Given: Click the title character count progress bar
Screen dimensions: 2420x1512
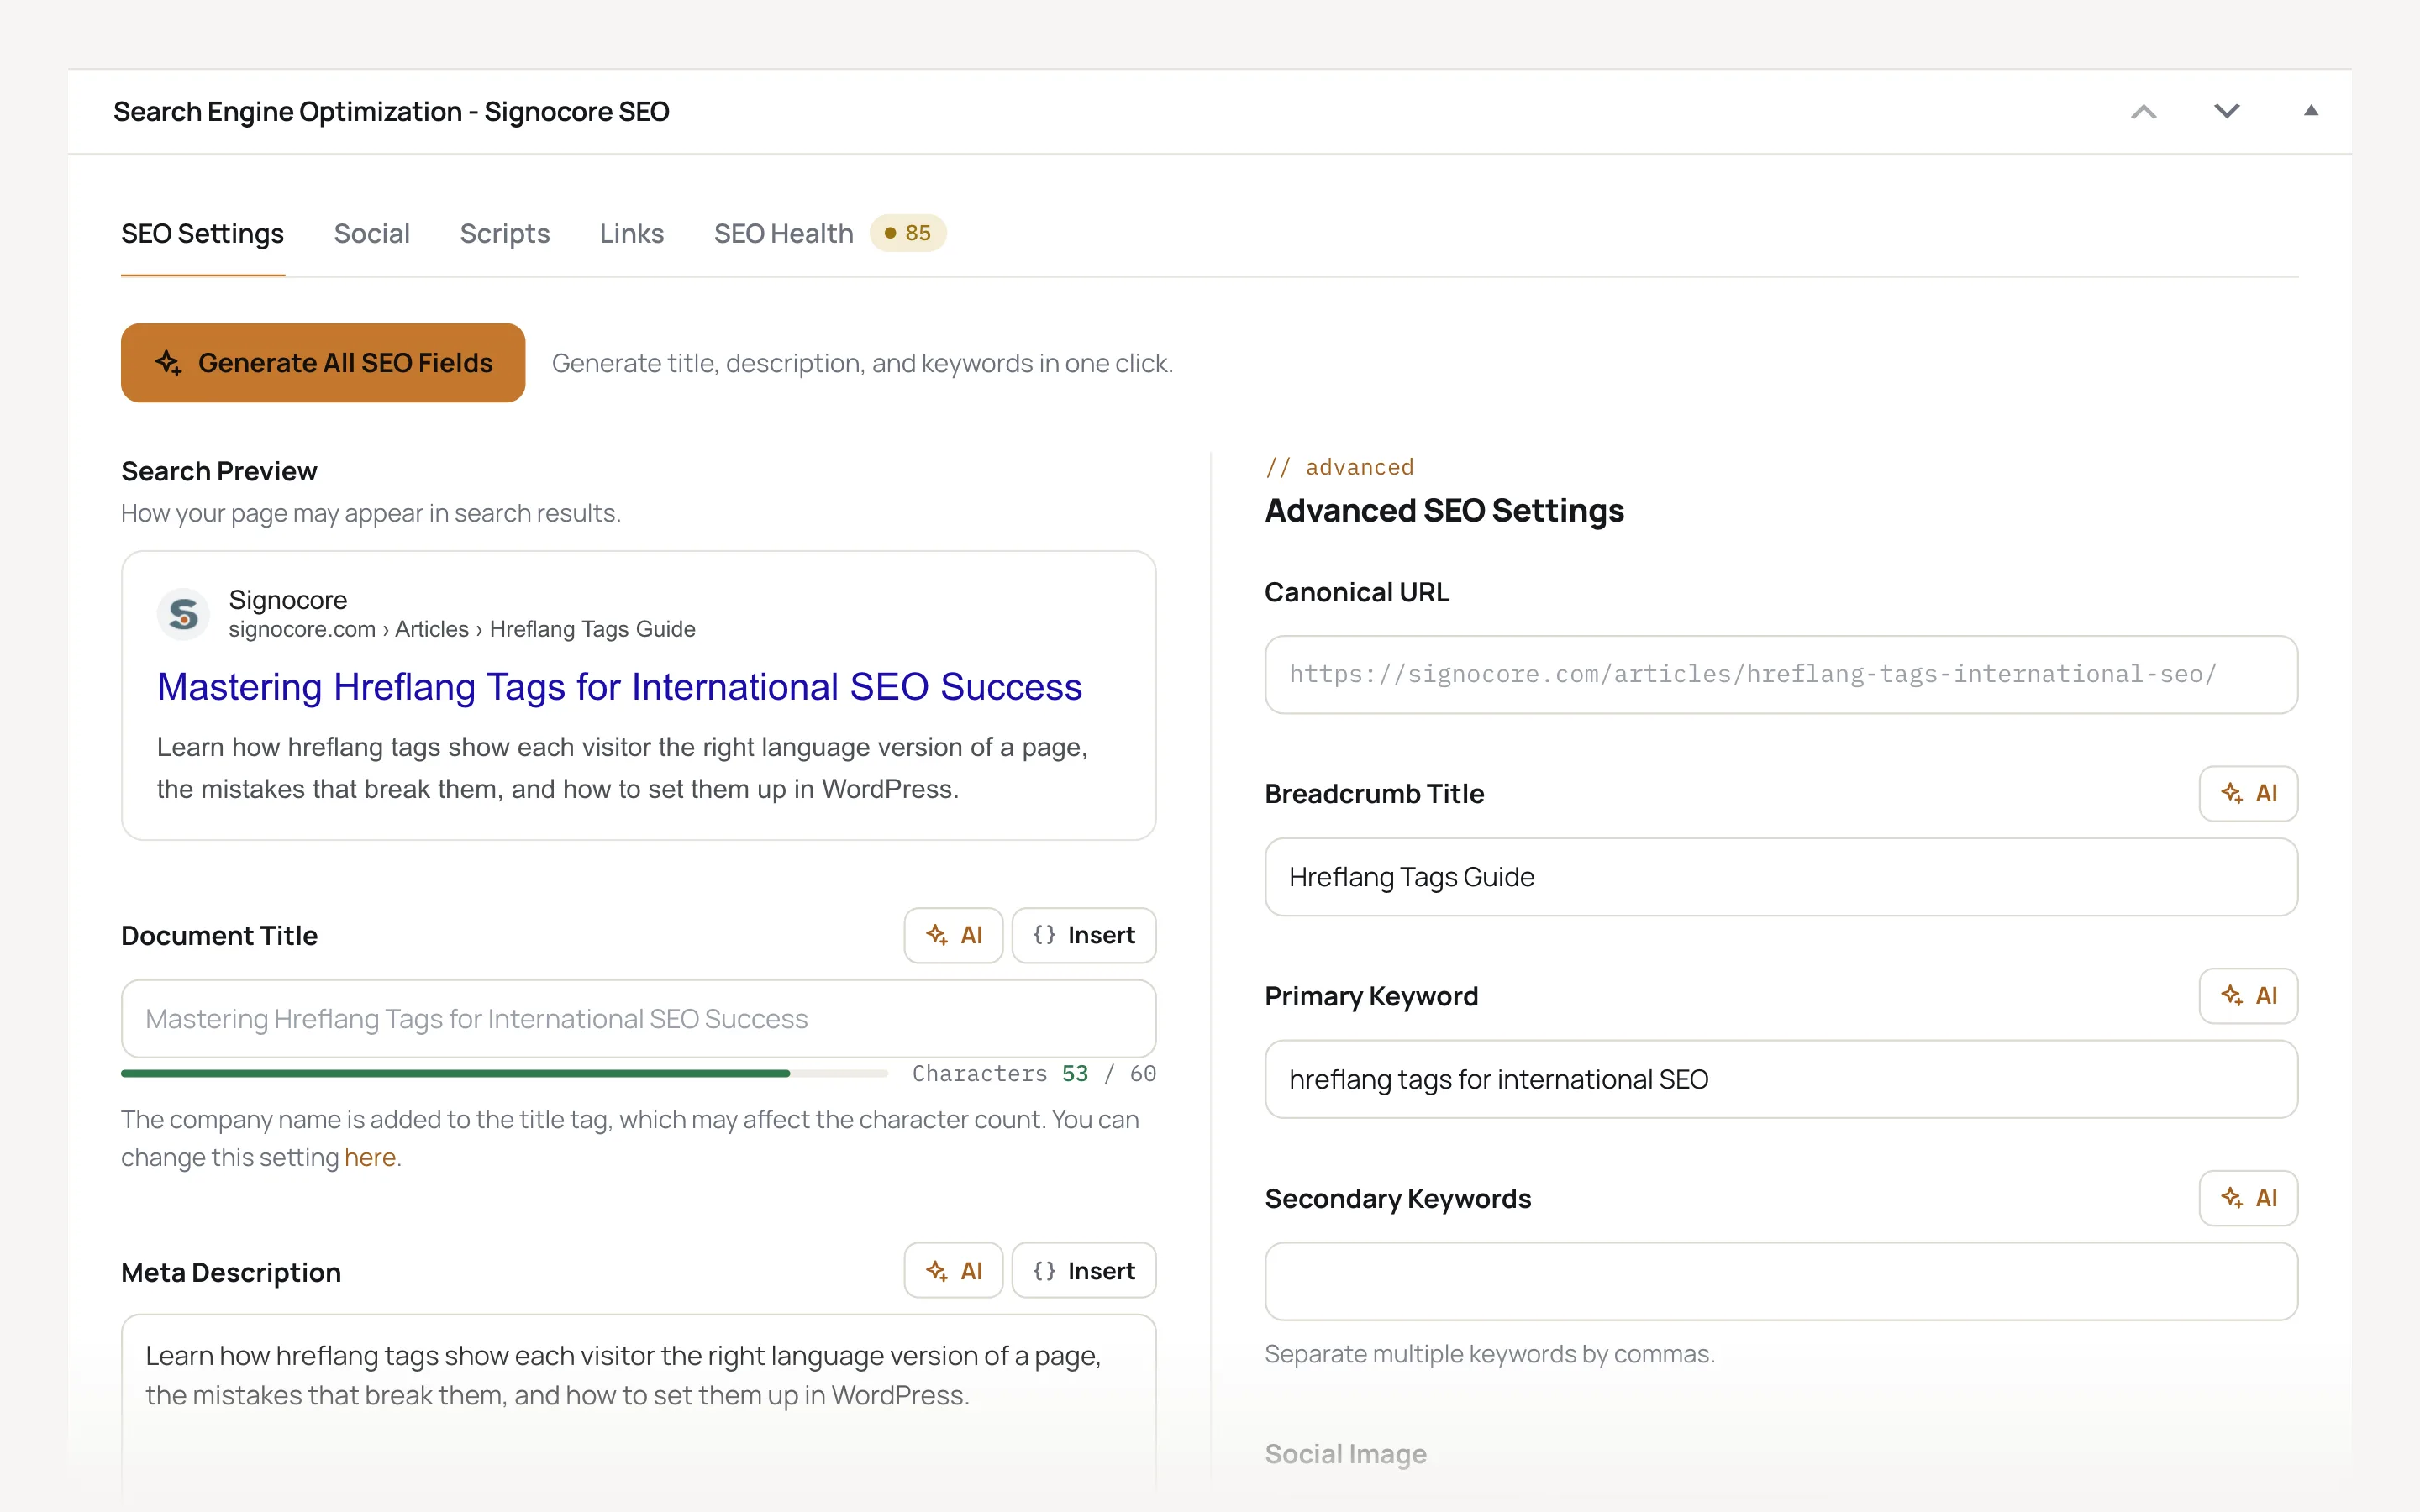Looking at the screenshot, I should 504,1073.
